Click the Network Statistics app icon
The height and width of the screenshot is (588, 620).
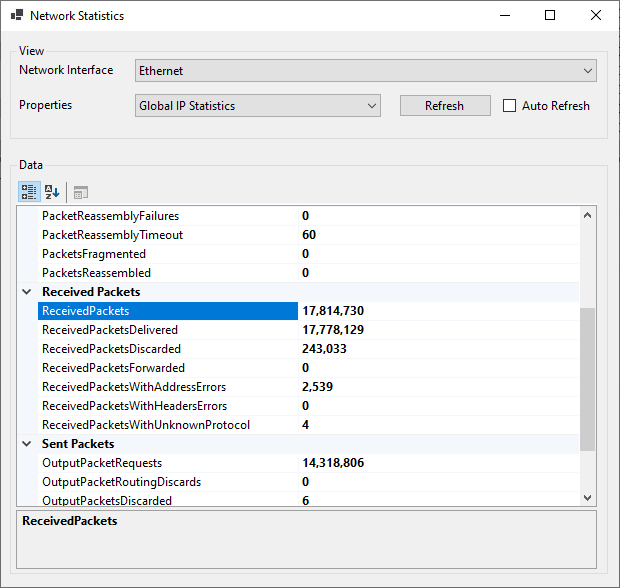click(x=17, y=15)
